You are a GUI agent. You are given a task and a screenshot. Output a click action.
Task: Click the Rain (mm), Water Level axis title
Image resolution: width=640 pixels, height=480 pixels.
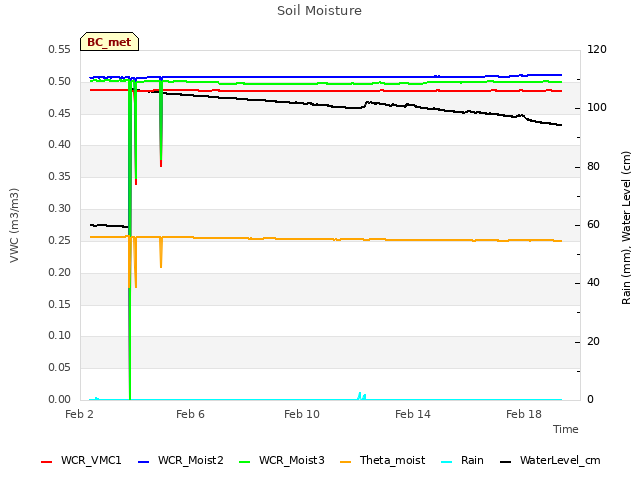pyautogui.click(x=626, y=228)
